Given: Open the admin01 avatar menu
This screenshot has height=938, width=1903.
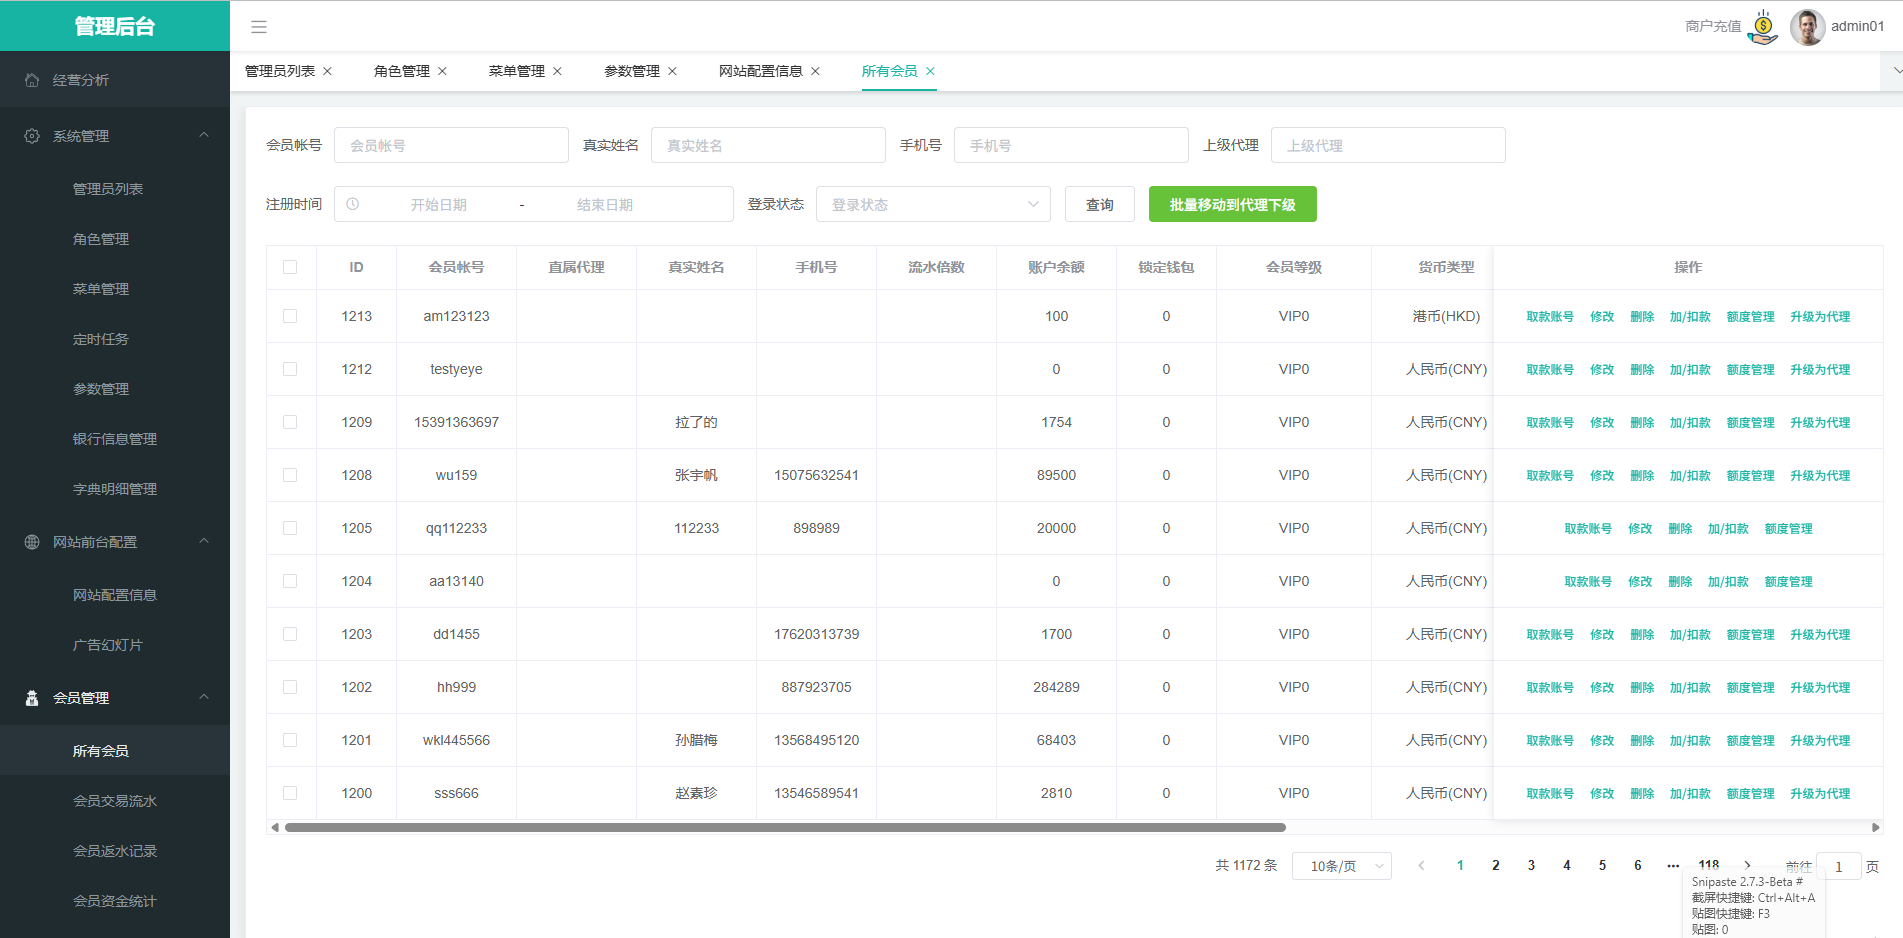Looking at the screenshot, I should [x=1807, y=27].
